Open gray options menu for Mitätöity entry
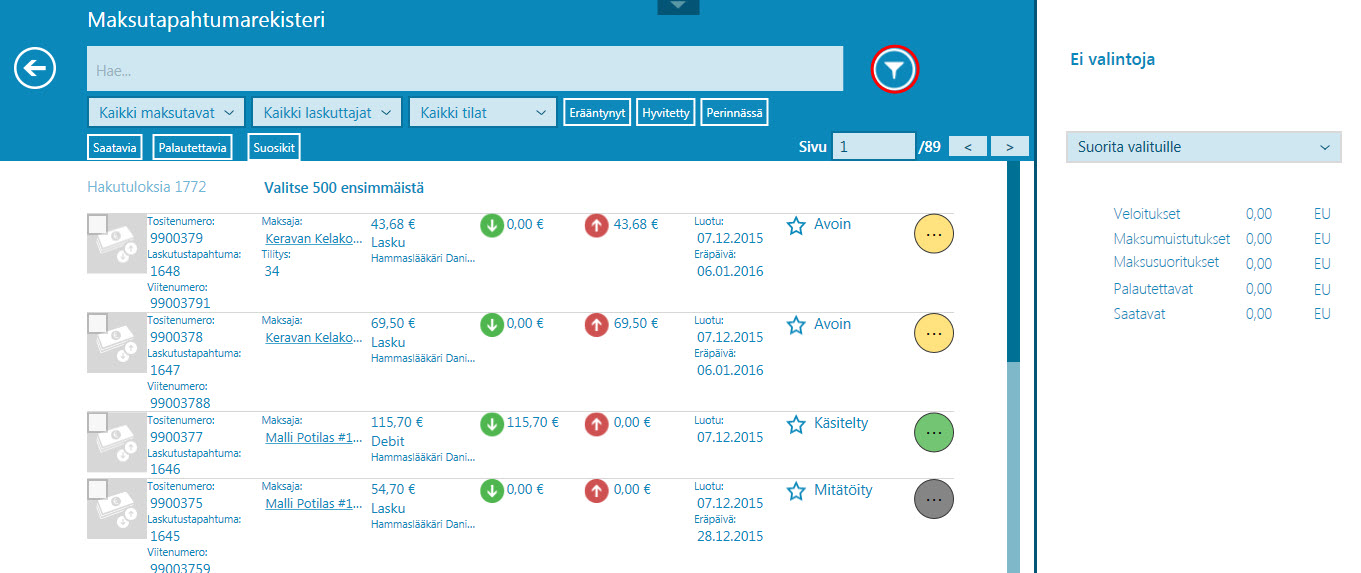This screenshot has width=1361, height=573. (x=934, y=497)
